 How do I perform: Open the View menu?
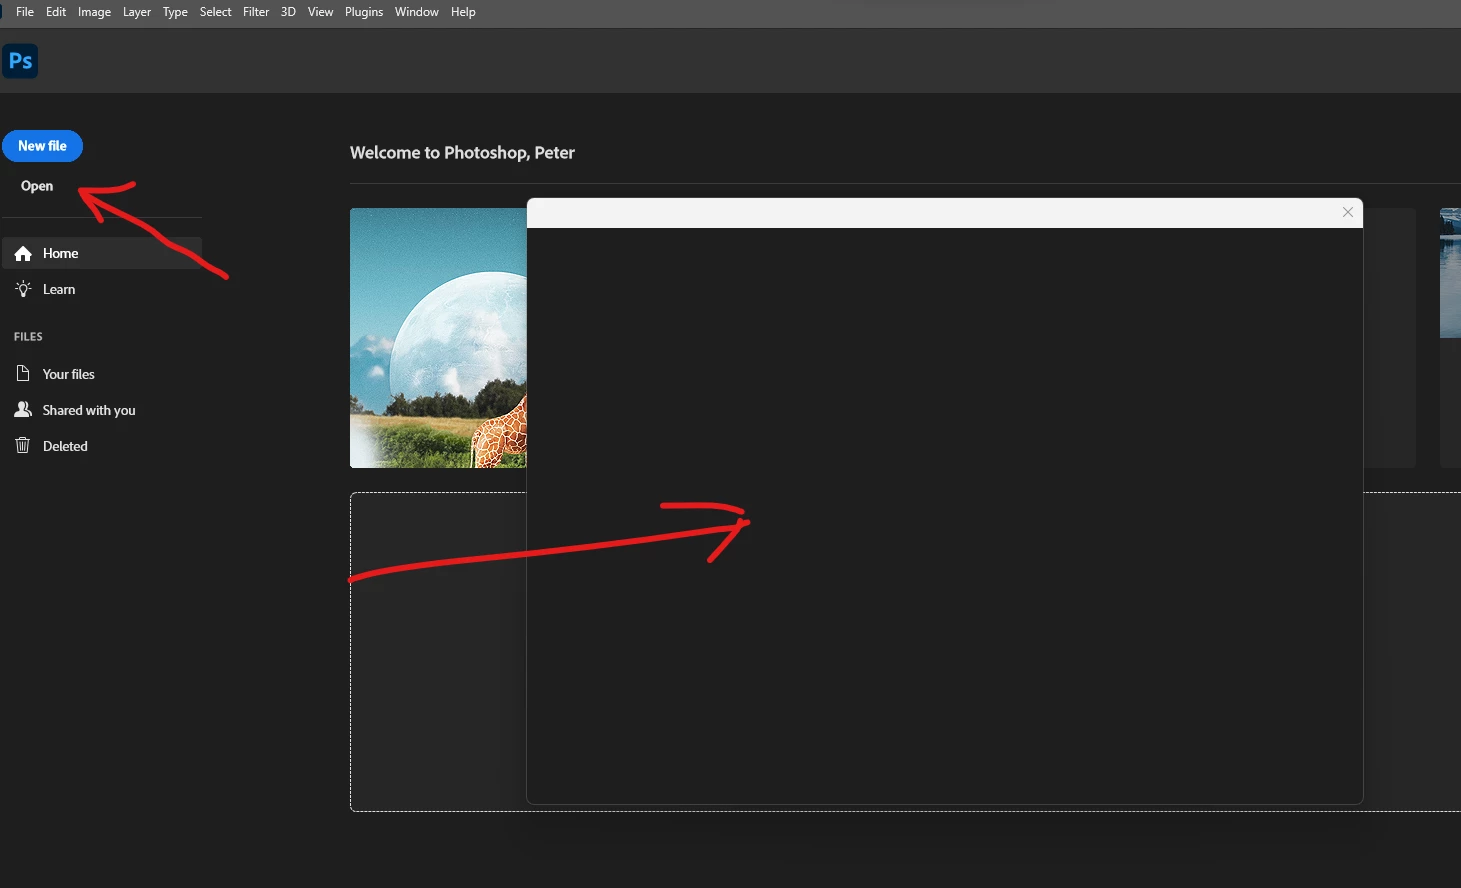pos(320,12)
